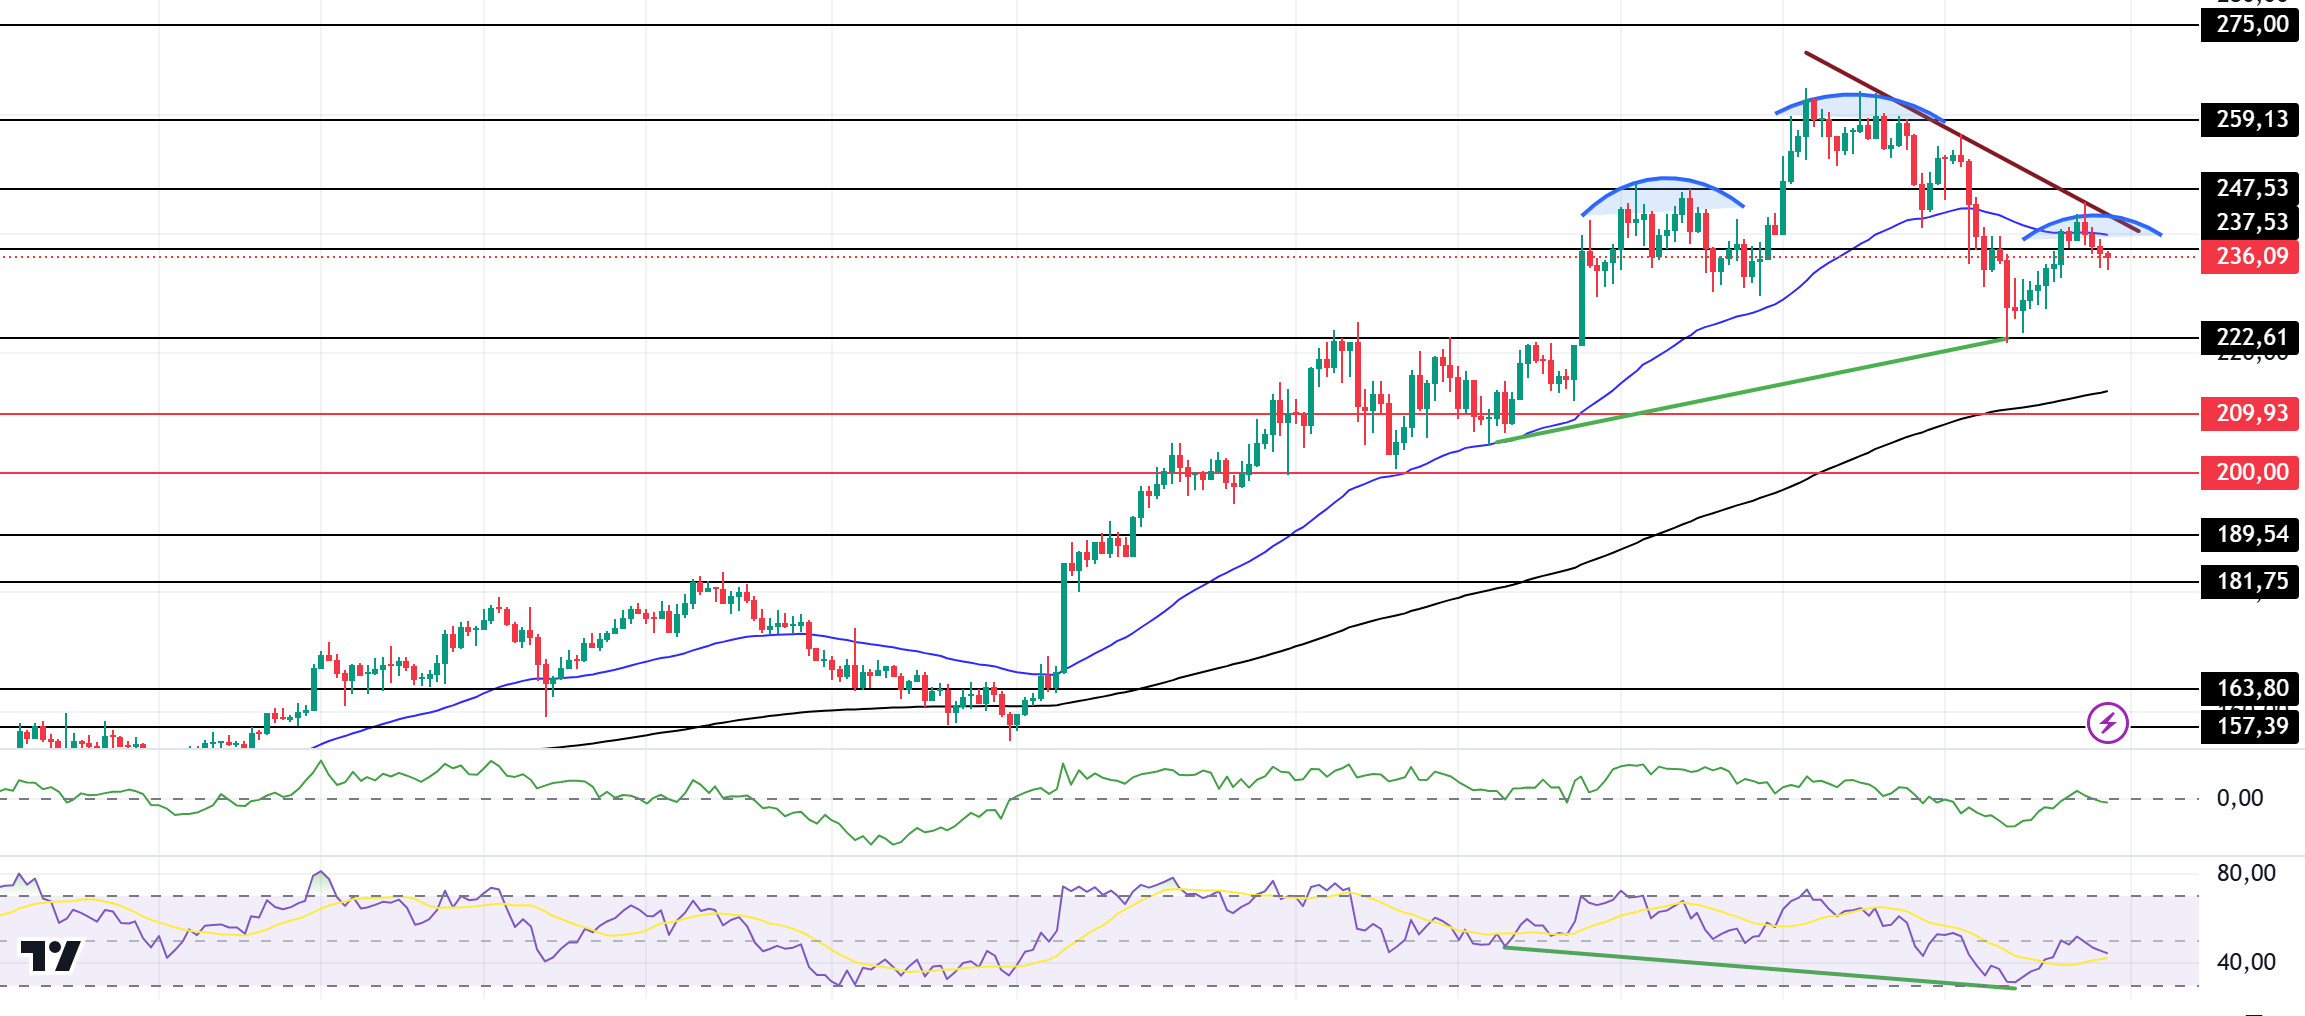
Task: Click the 80,00 RSI axis value
Action: tap(2245, 873)
